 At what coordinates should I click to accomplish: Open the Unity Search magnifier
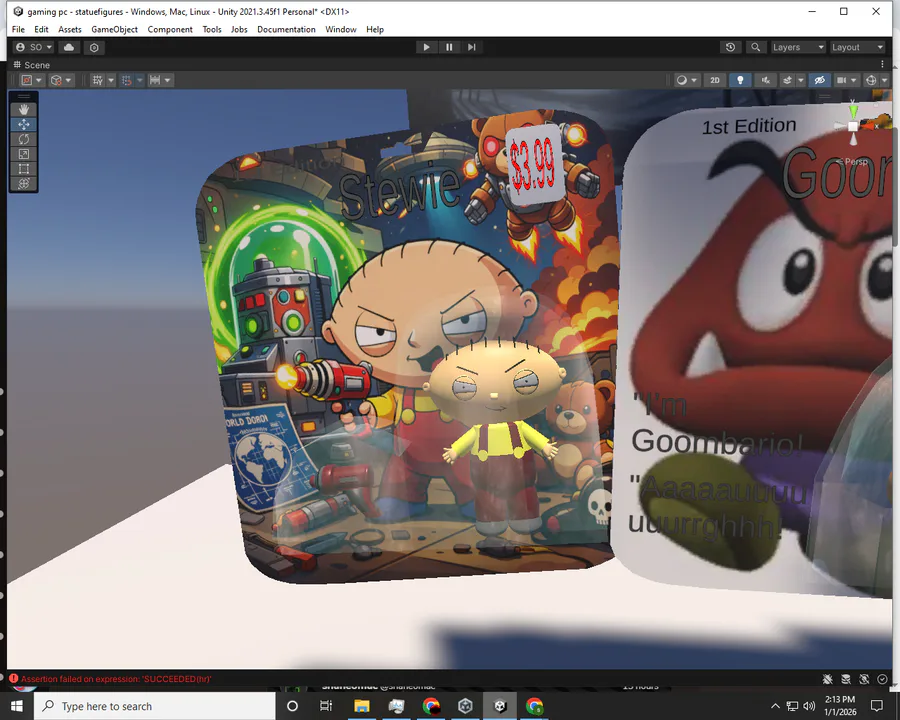pyautogui.click(x=755, y=47)
